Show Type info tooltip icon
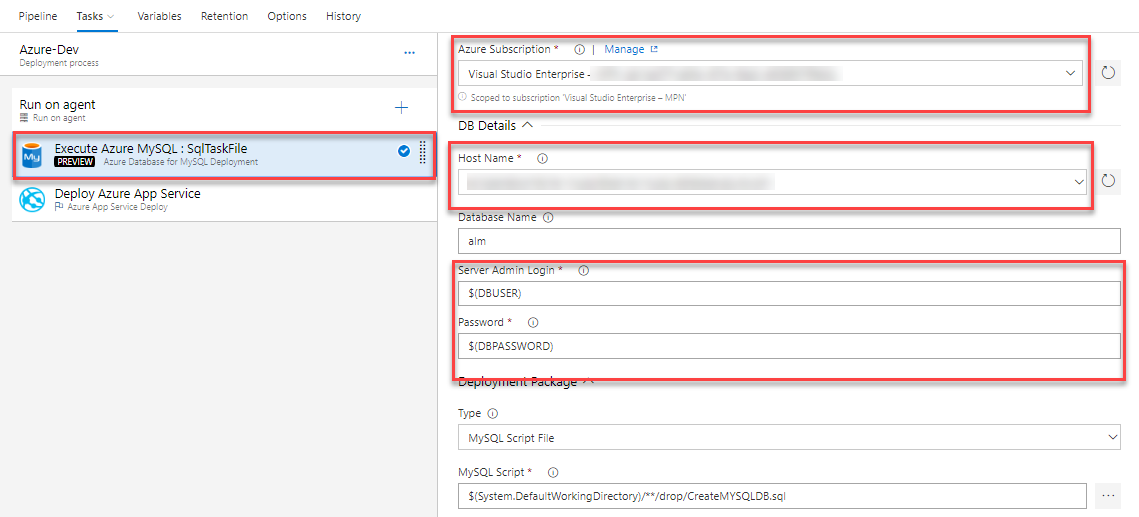The image size is (1139, 517). click(493, 413)
